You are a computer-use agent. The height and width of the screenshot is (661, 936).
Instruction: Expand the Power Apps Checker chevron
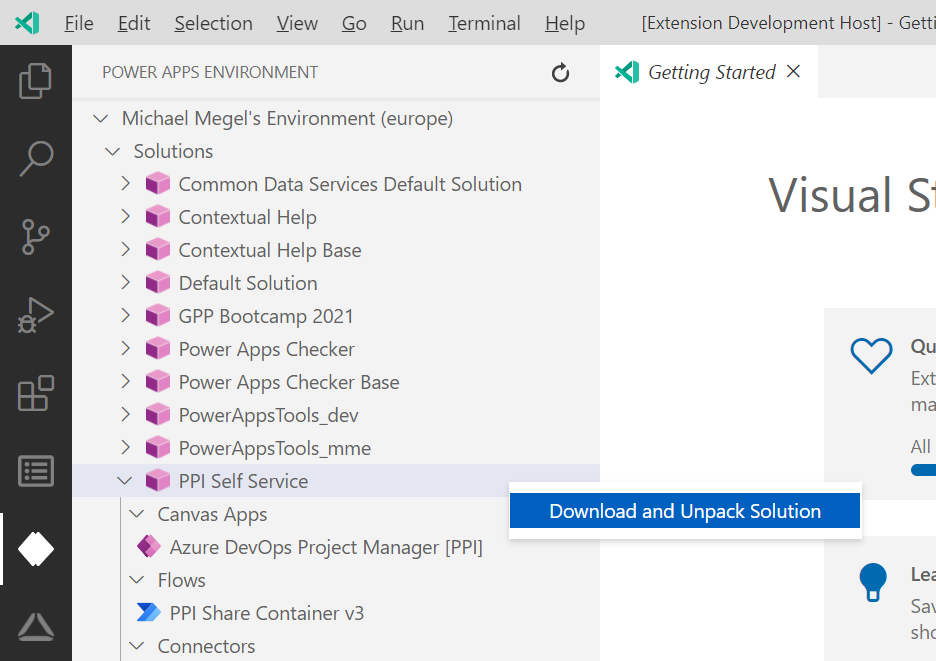[125, 348]
